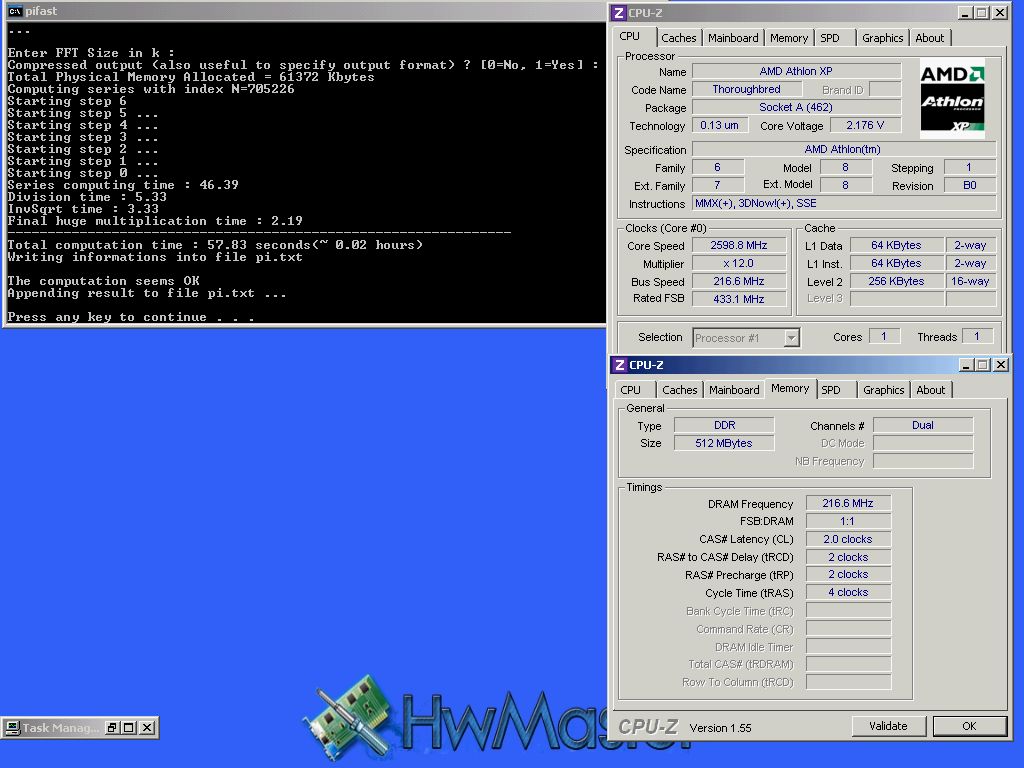Screen dimensions: 1024x768
Task: Open Caches tab in upper CPU-Z window
Action: pos(679,38)
